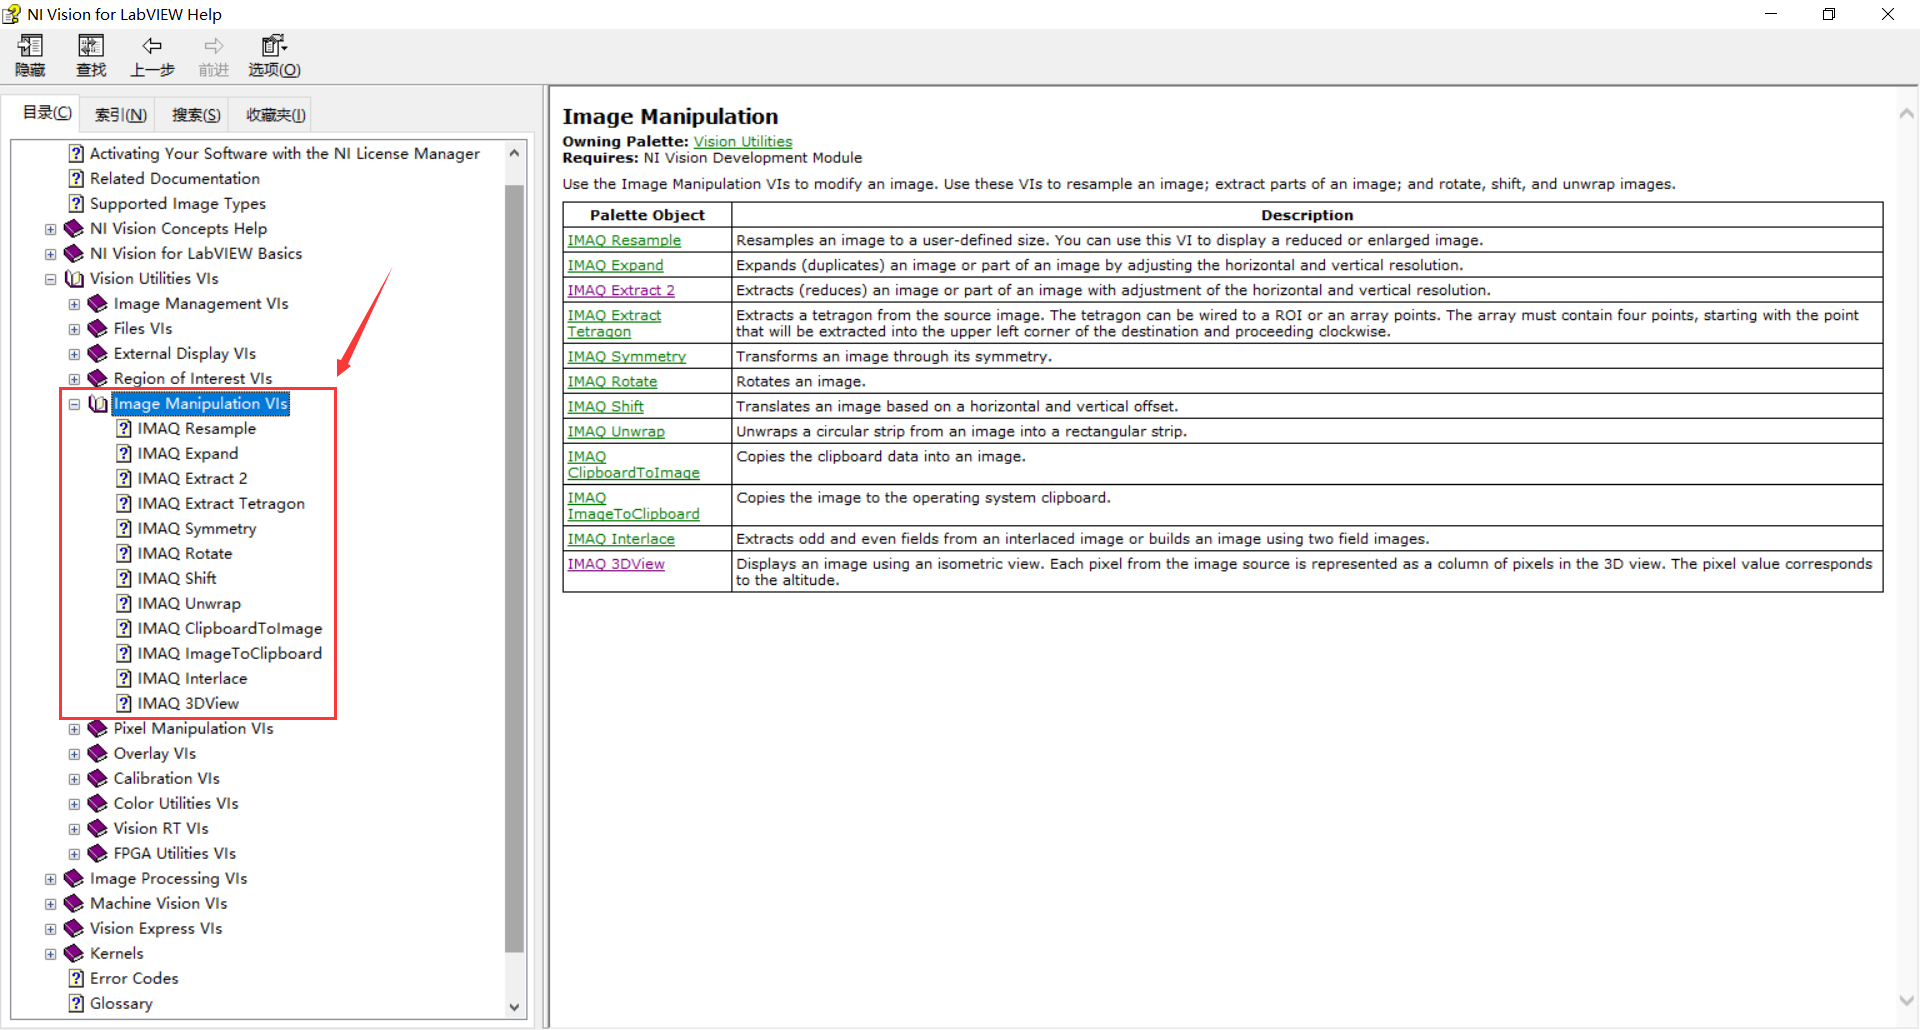Click the book icon beside Calibration VIs
Image resolution: width=1920 pixels, height=1030 pixels.
(x=97, y=778)
